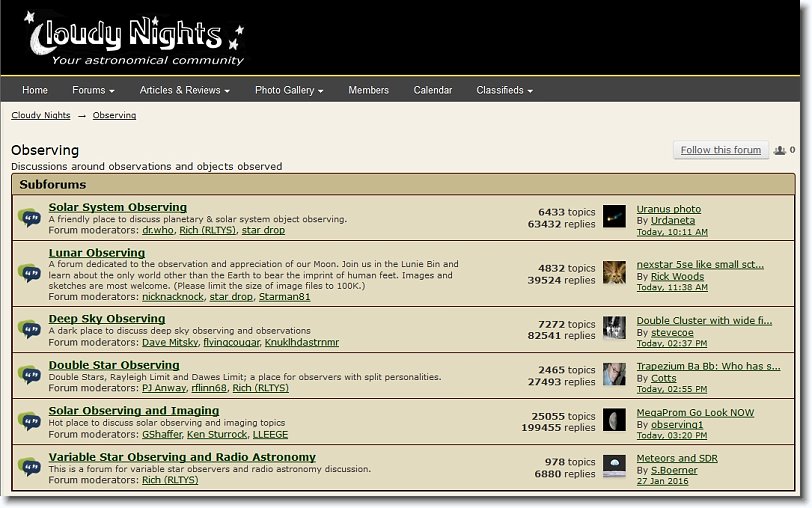The image size is (812, 508).
Task: Open moderator Knuklhdastrnmr's profile
Action: point(302,342)
